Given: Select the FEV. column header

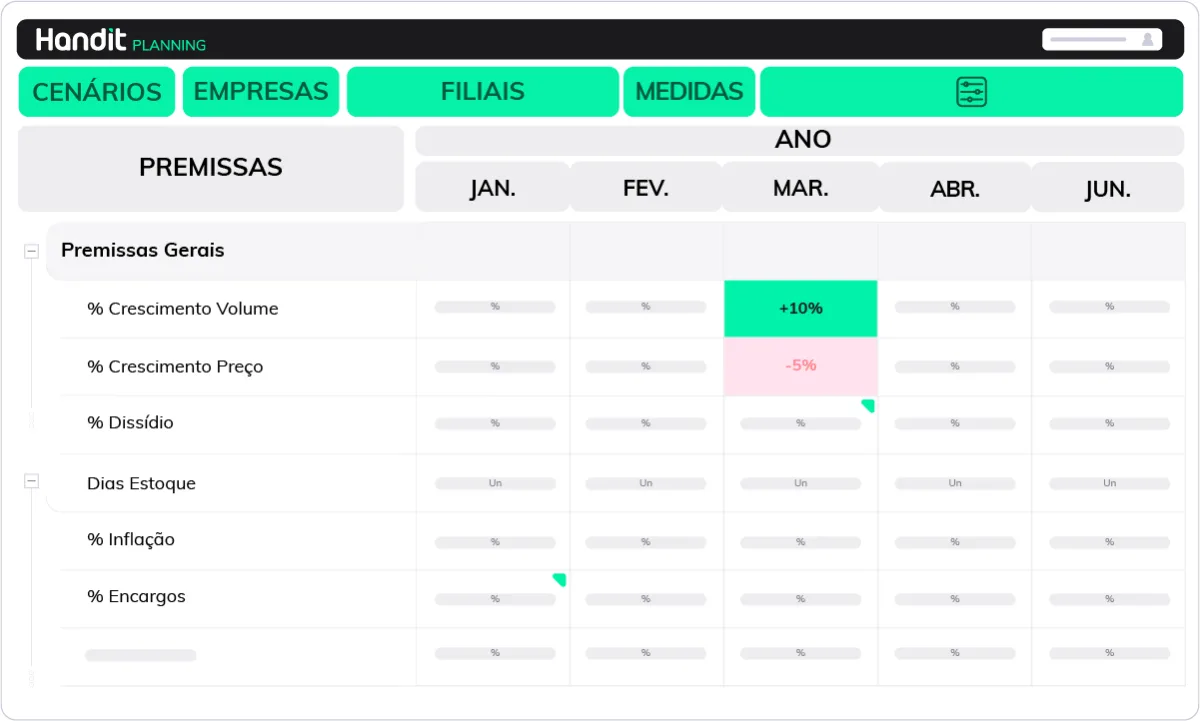Looking at the screenshot, I should pyautogui.click(x=646, y=188).
